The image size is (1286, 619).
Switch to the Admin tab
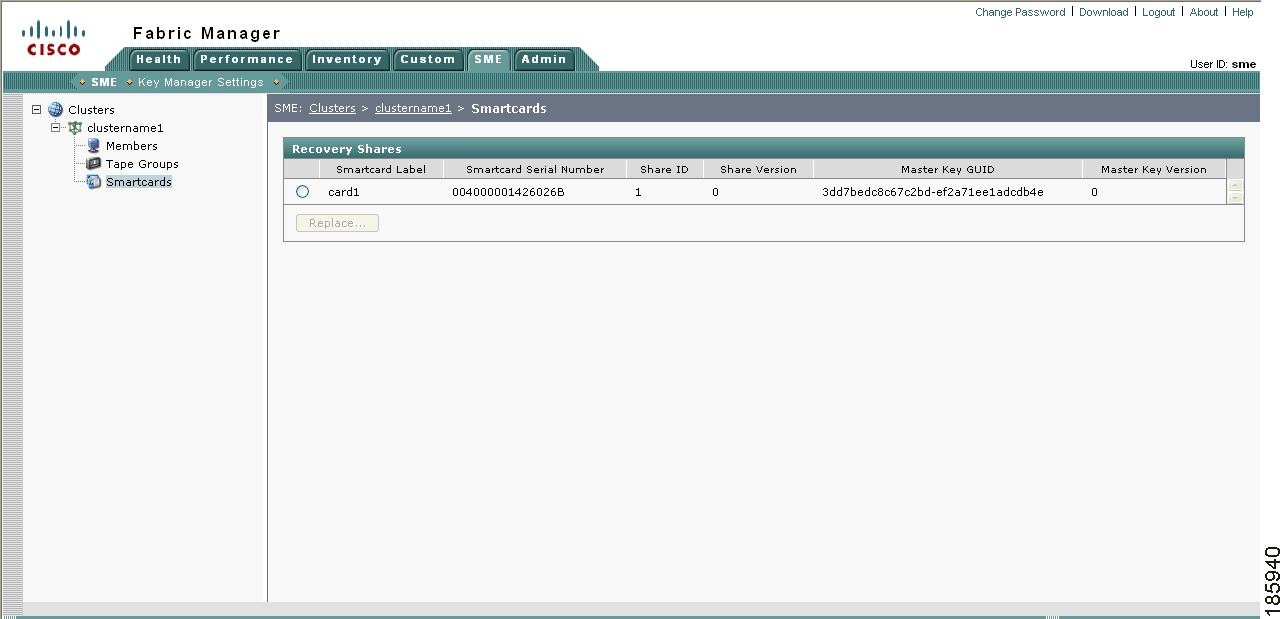pyautogui.click(x=544, y=60)
